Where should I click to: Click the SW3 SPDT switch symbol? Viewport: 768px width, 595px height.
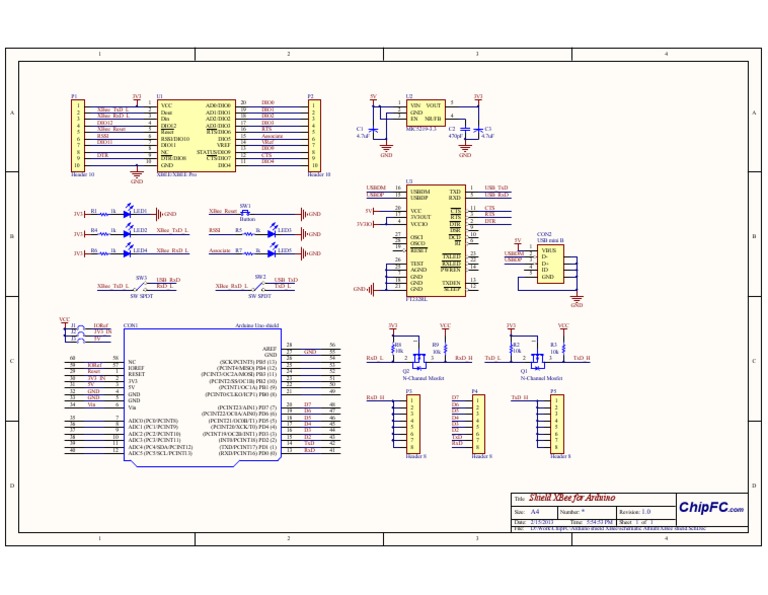click(142, 286)
